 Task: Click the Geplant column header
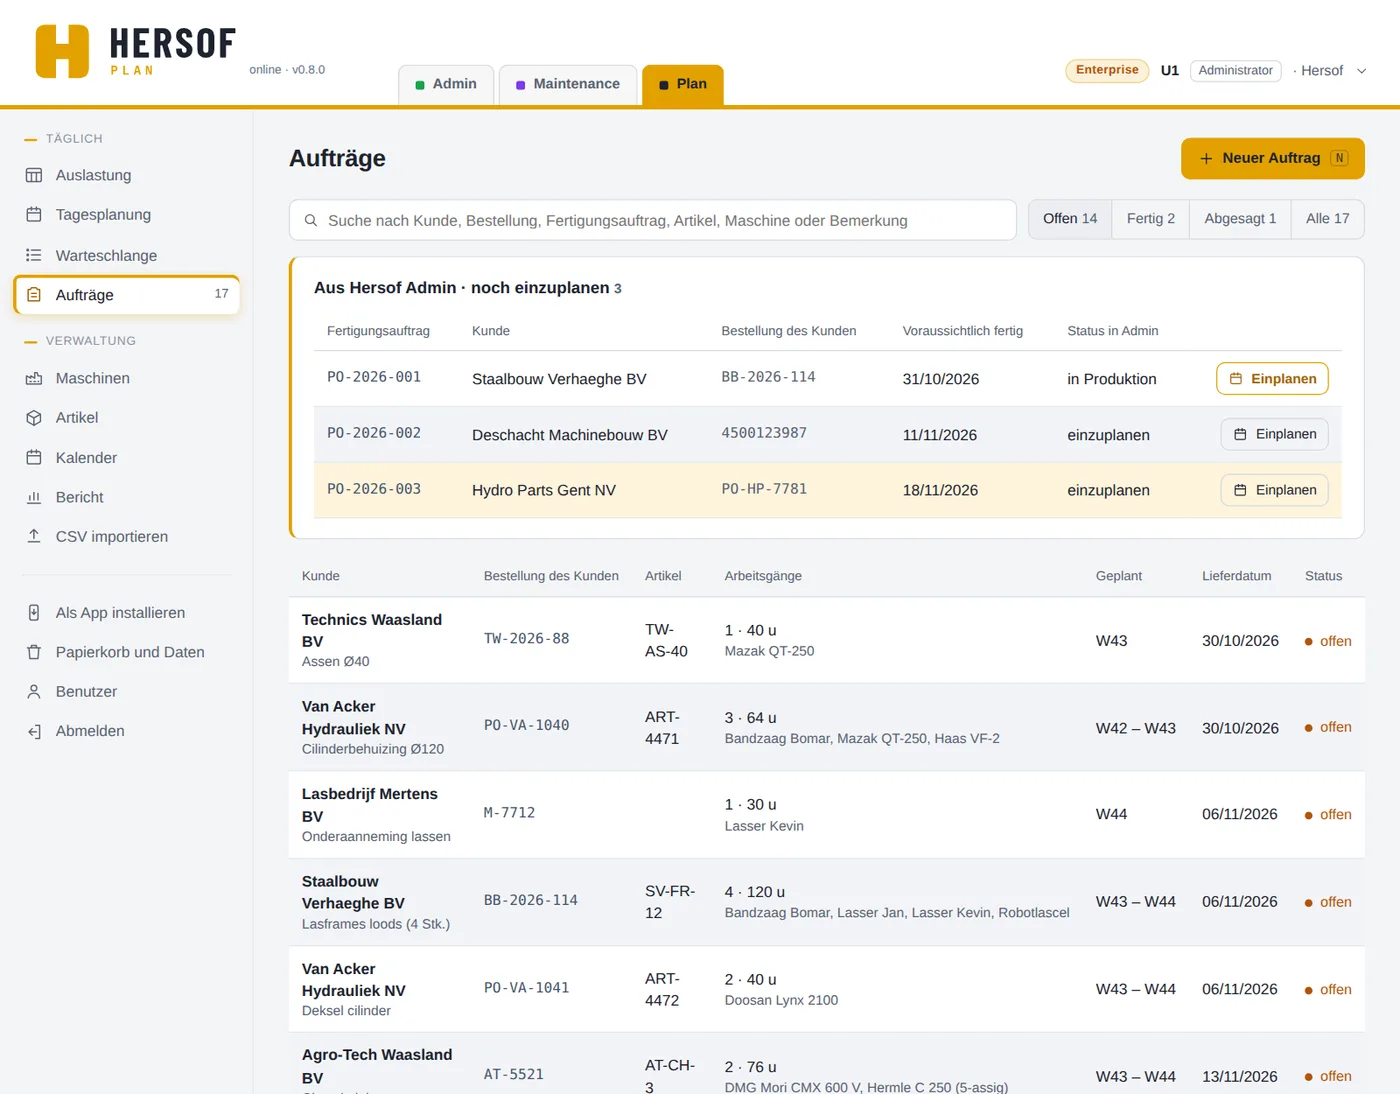point(1119,576)
